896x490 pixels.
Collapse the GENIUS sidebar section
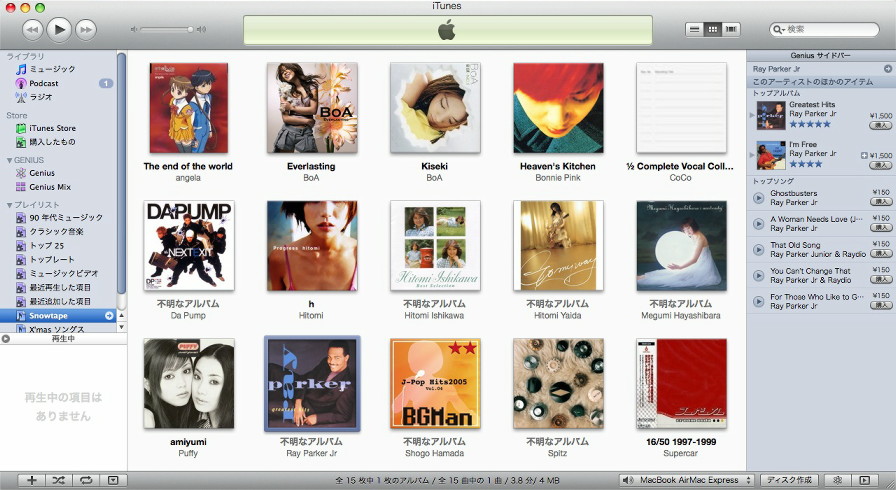click(9, 160)
